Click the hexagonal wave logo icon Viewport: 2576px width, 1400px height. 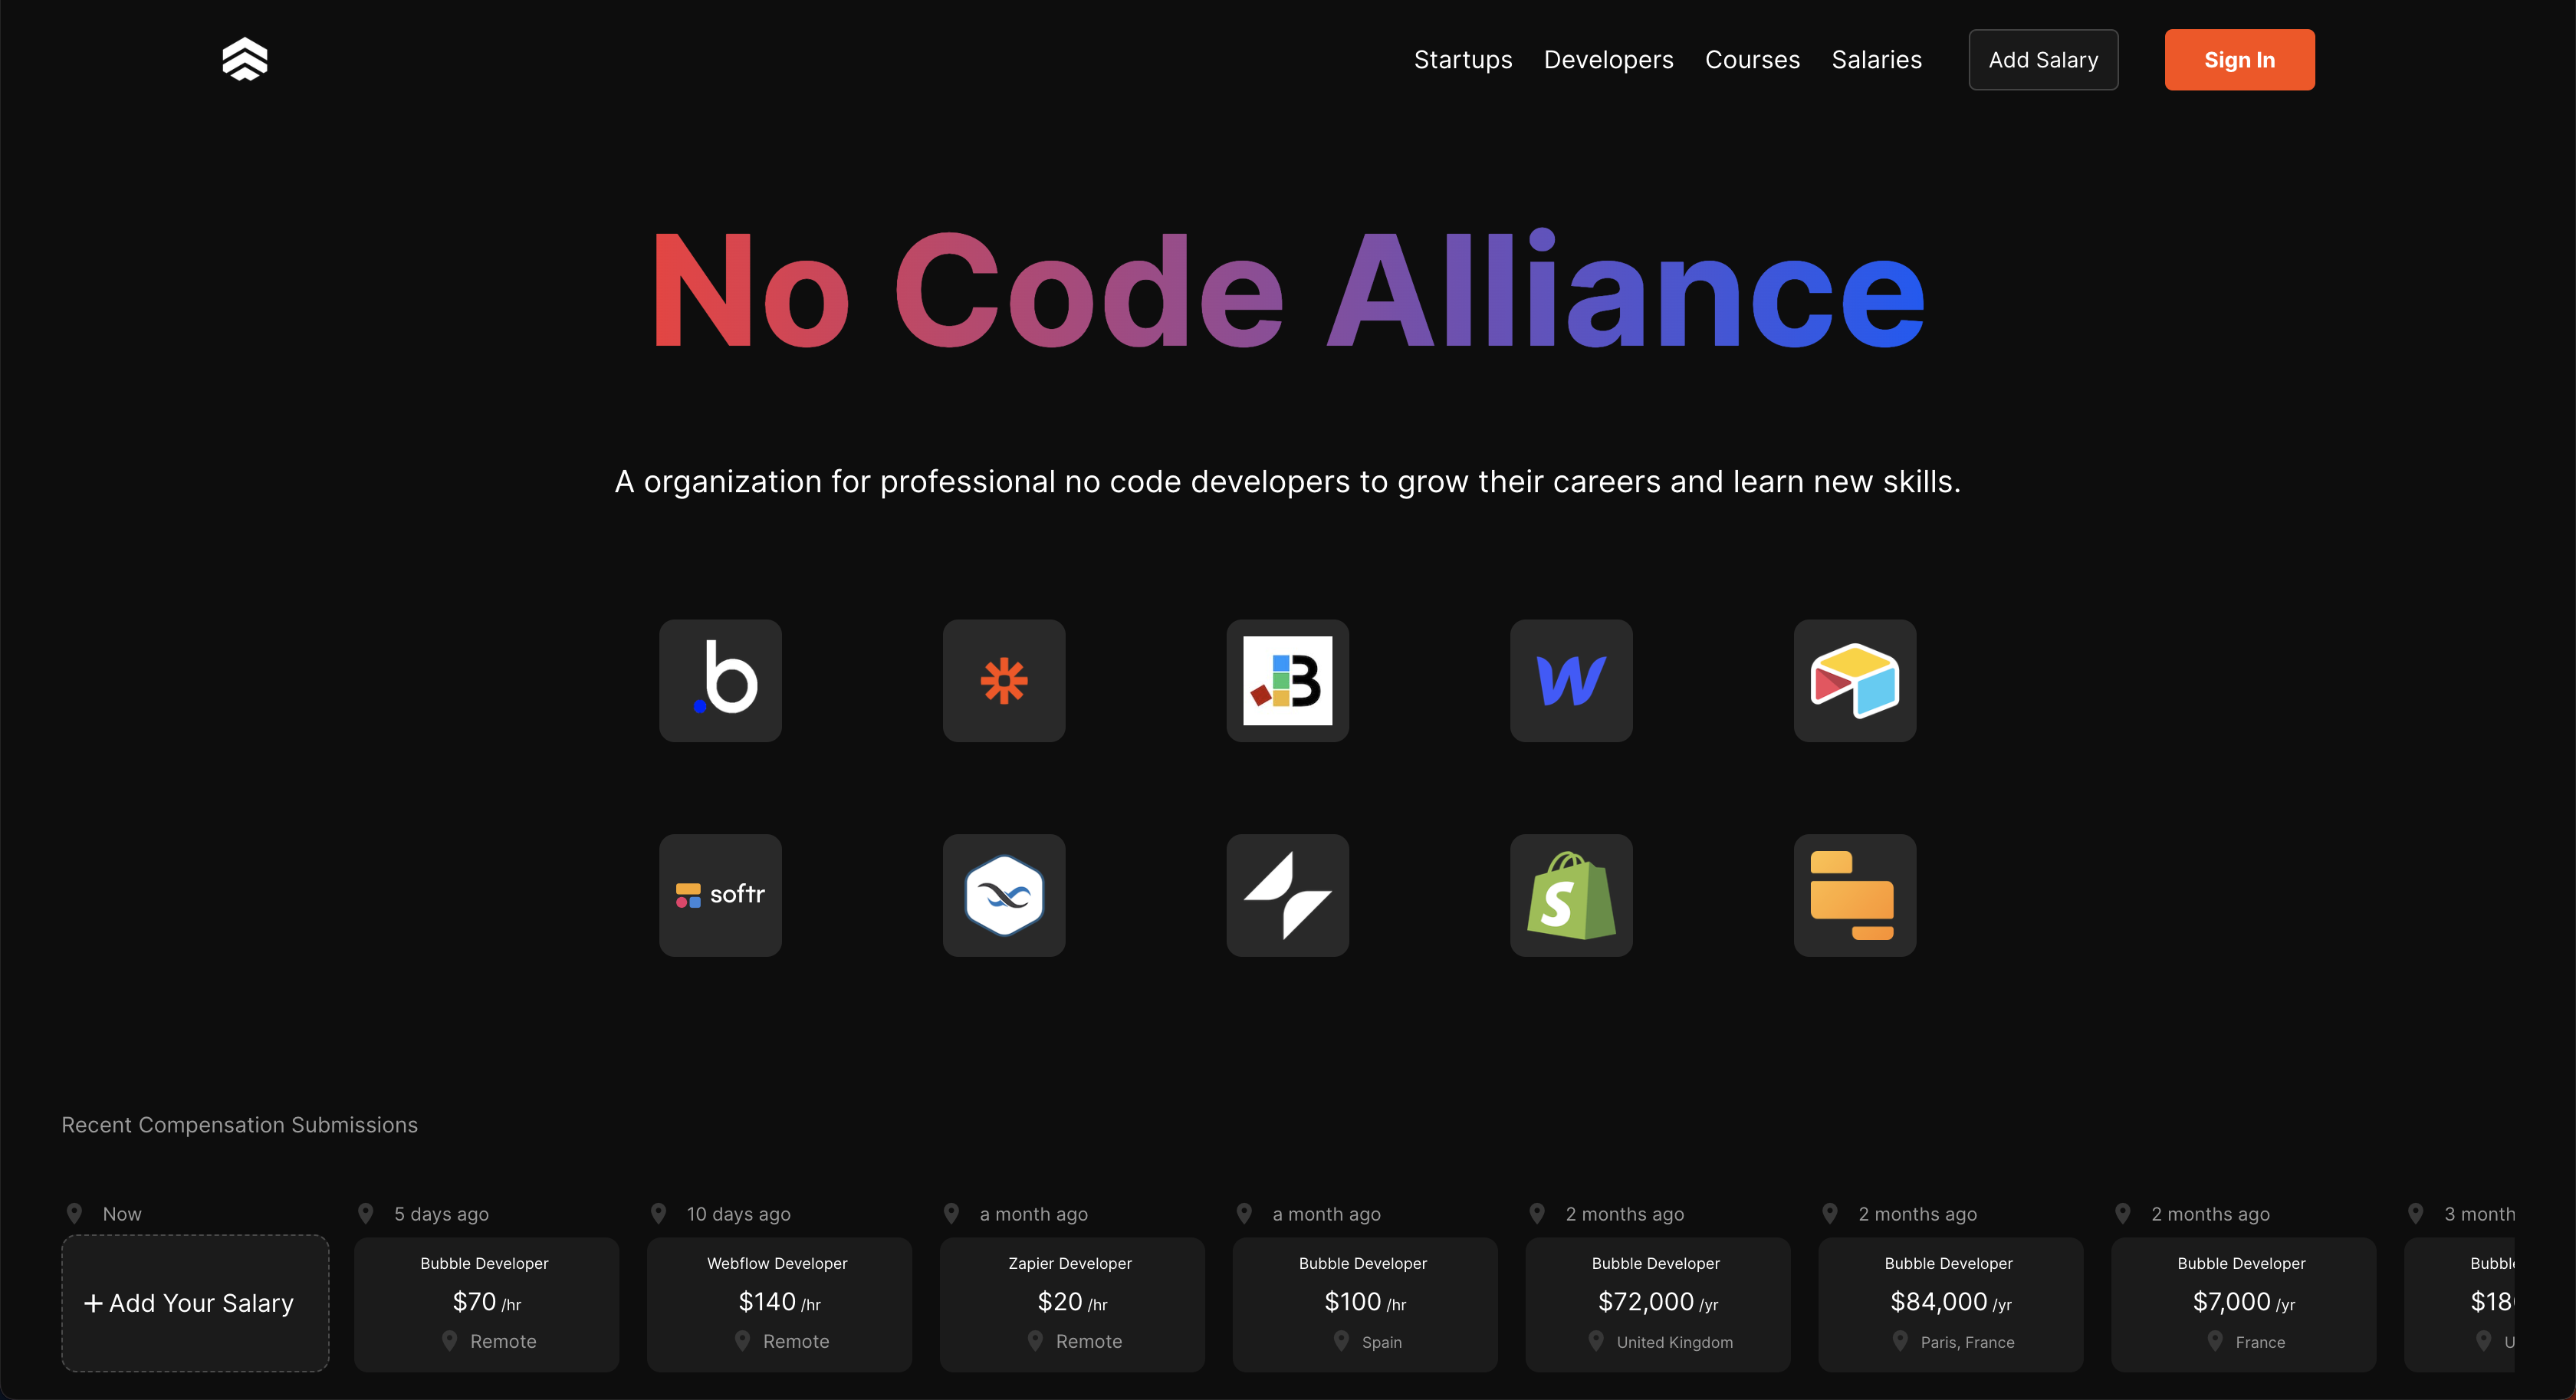1004,895
